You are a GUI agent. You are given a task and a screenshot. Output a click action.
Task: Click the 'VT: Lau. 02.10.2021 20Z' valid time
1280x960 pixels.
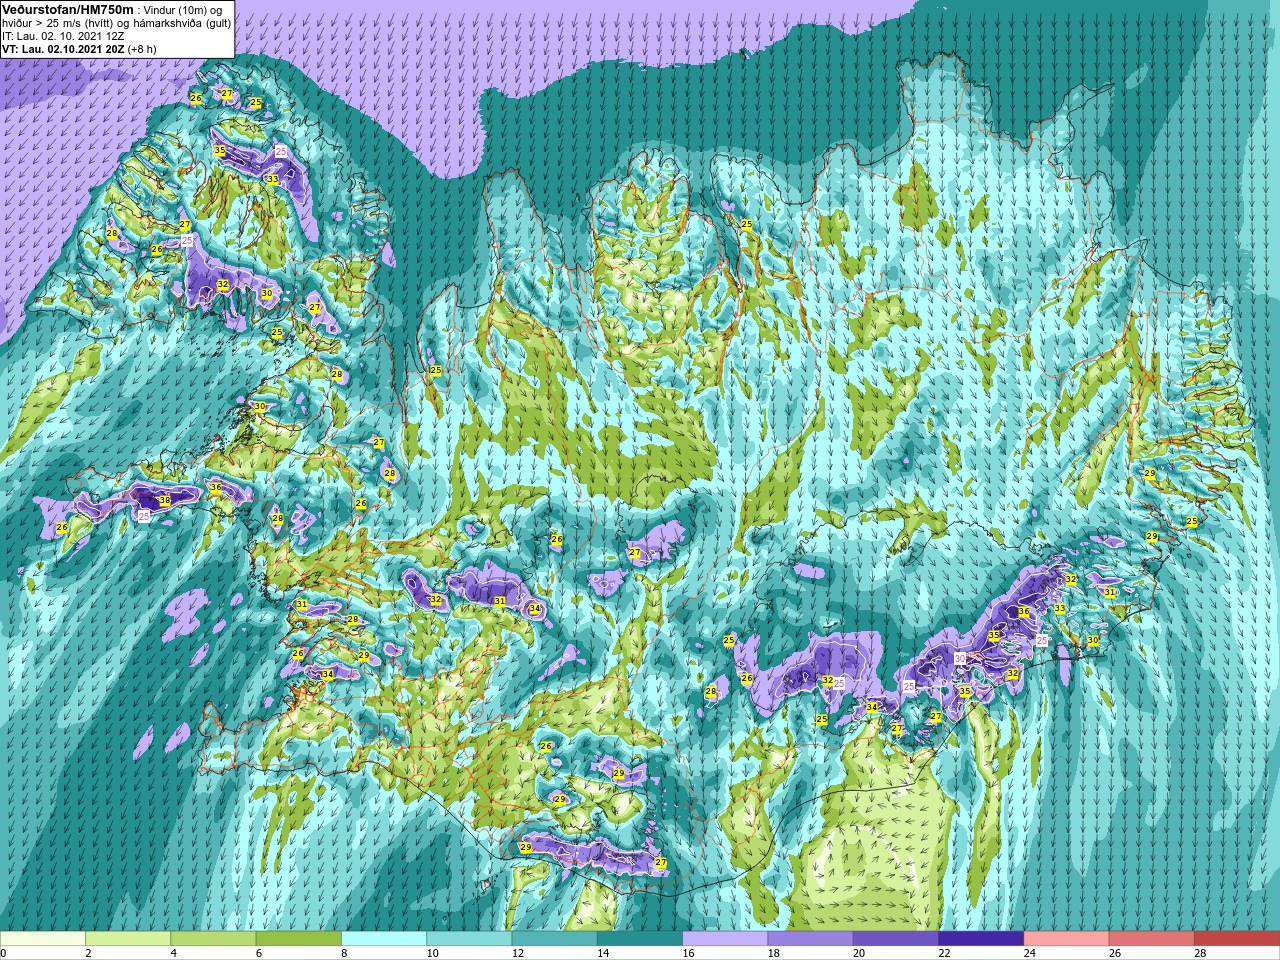tap(63, 49)
